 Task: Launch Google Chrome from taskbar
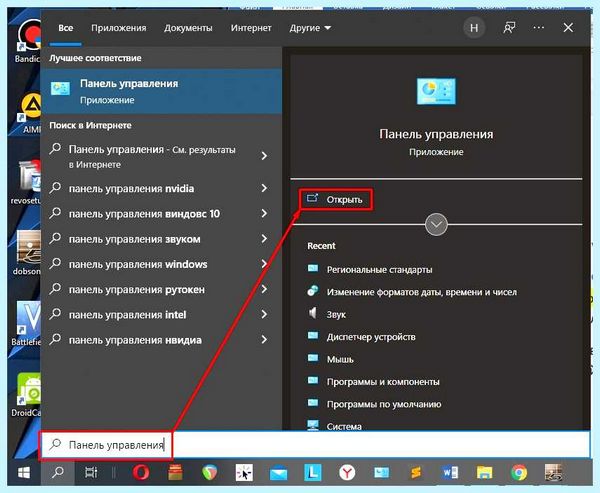click(519, 473)
